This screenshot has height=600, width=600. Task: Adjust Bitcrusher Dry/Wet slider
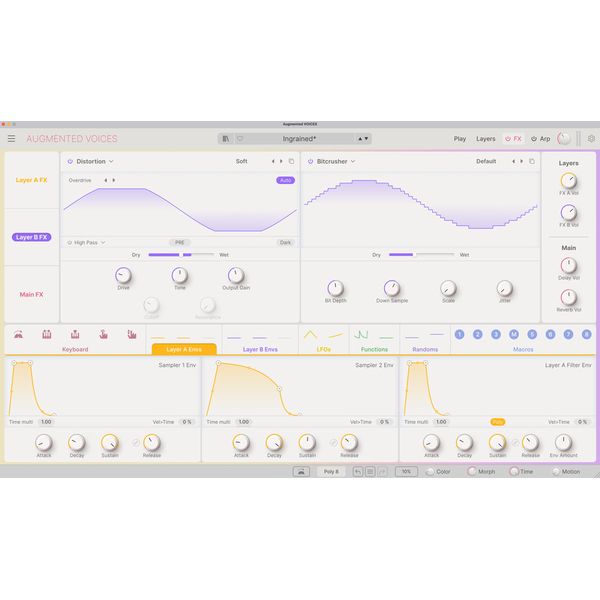tap(421, 254)
